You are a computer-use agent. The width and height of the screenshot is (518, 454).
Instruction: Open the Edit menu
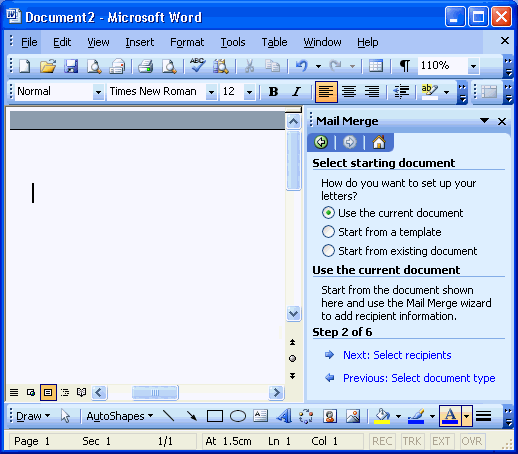click(62, 42)
